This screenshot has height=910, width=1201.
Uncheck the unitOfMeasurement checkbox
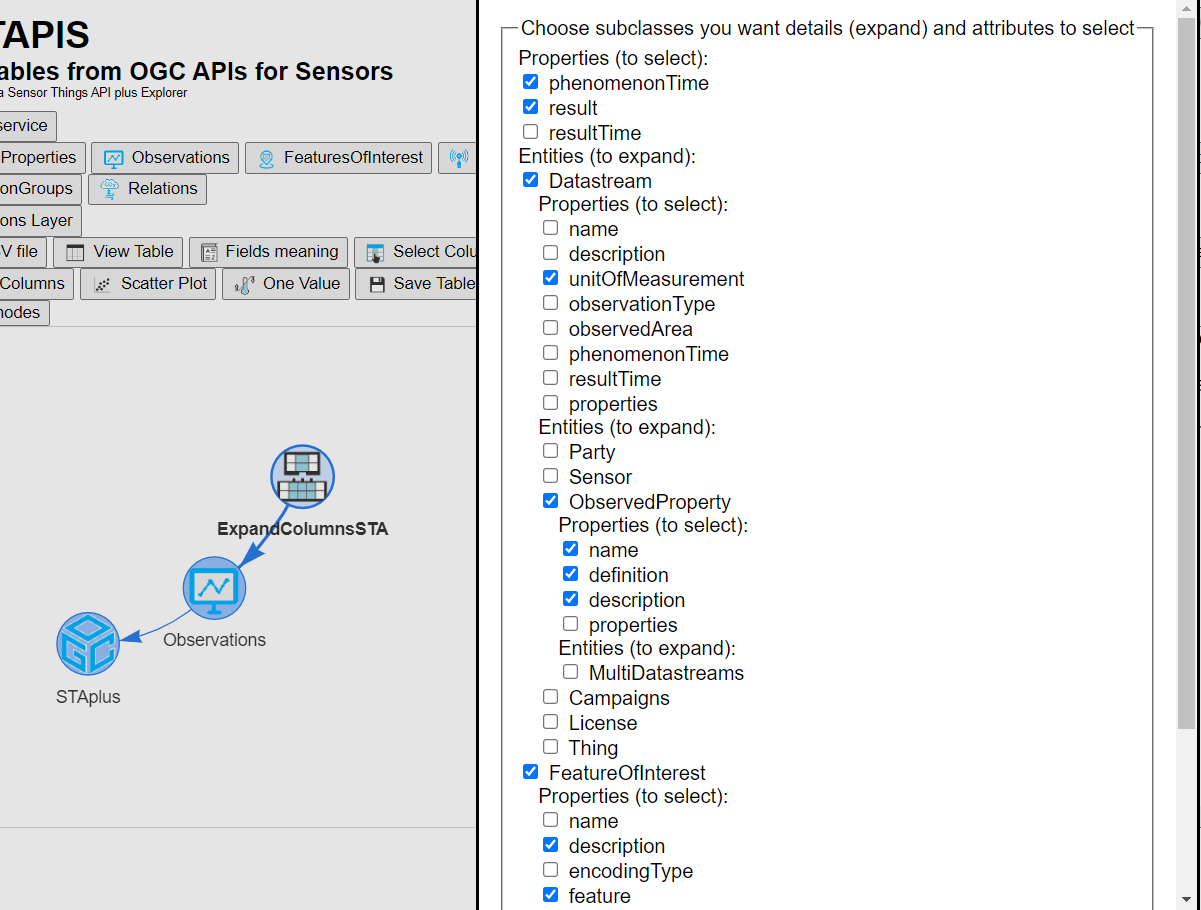pyautogui.click(x=551, y=278)
